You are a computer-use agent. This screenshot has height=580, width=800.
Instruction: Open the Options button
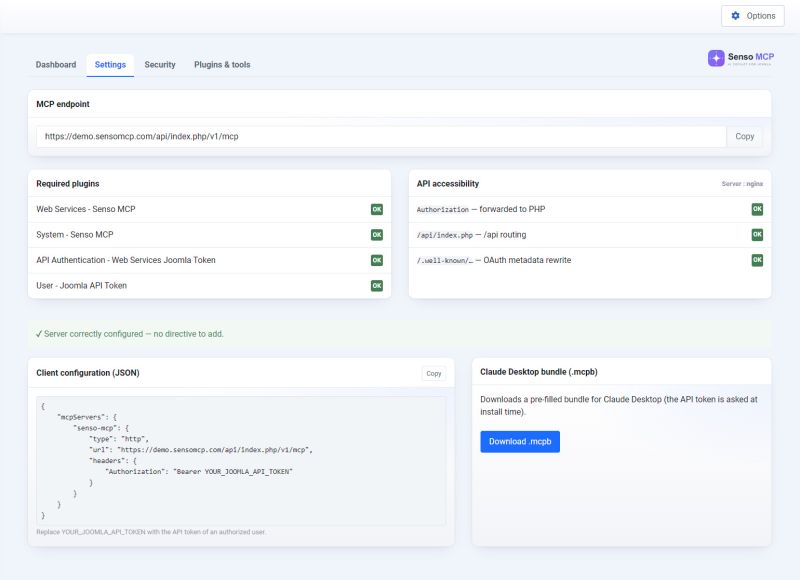753,16
